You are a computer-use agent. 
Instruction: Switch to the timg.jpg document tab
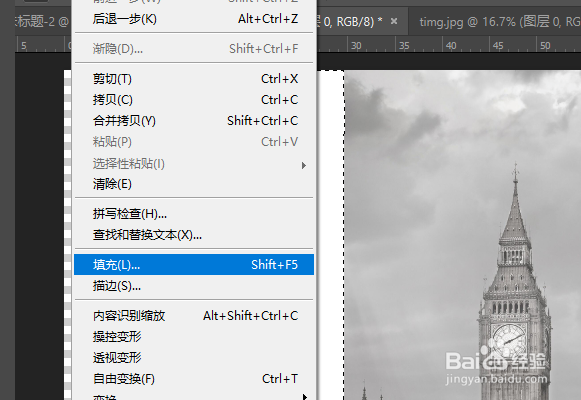[x=495, y=22]
